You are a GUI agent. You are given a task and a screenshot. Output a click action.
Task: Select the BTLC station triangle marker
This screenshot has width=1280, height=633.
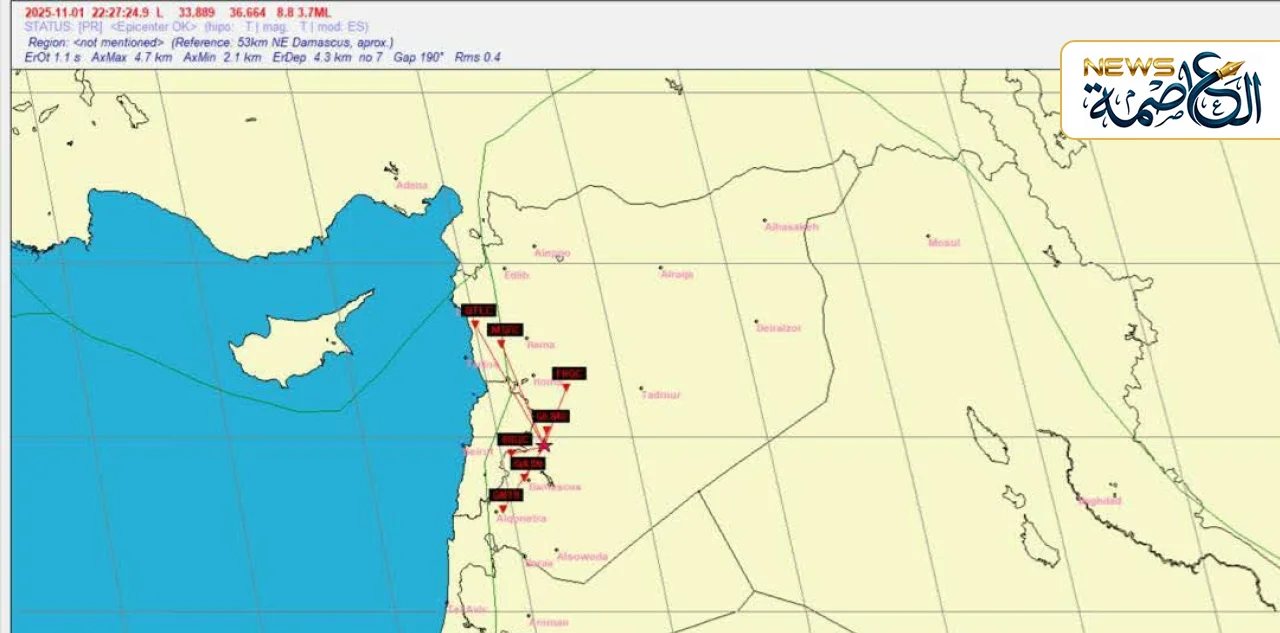tap(474, 324)
